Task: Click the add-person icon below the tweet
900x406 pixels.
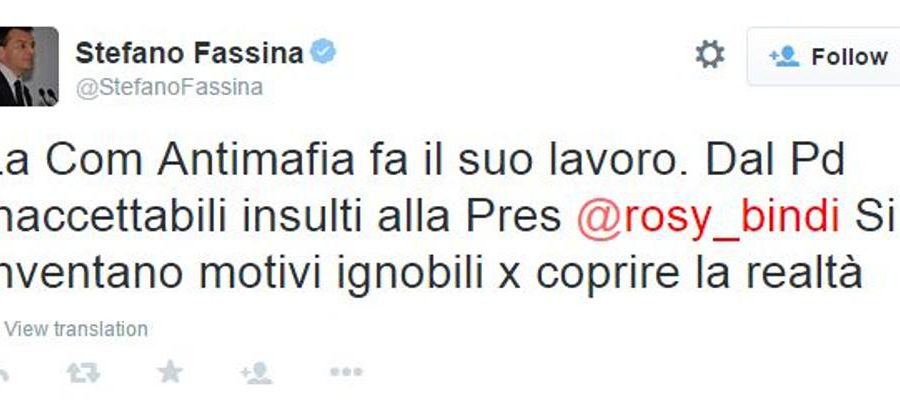Action: (256, 373)
